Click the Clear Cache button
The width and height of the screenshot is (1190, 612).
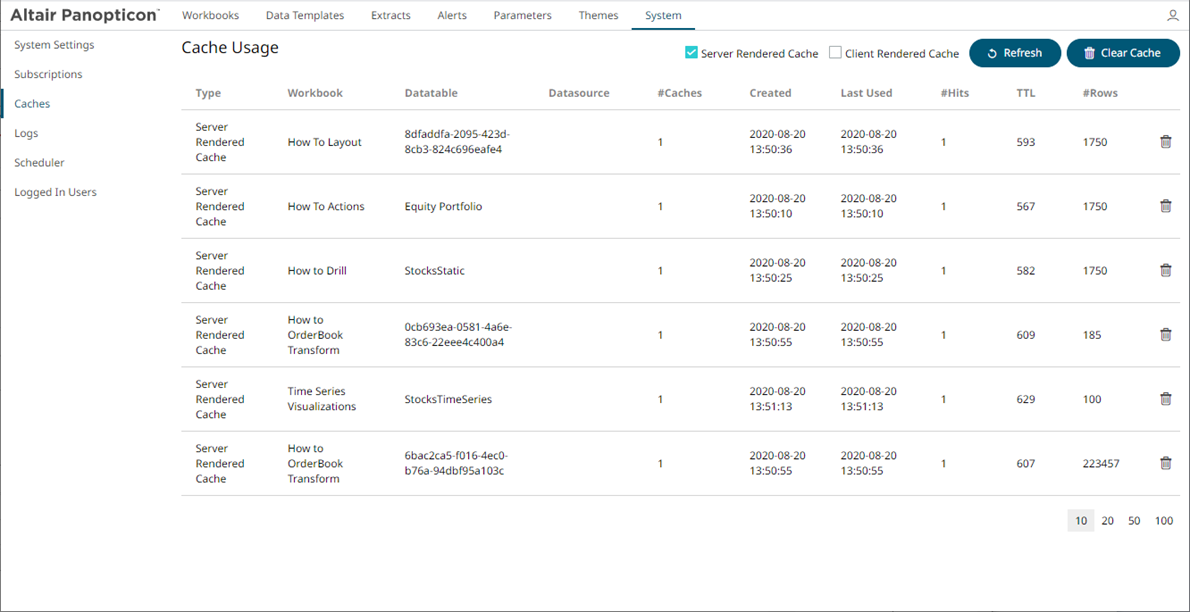pyautogui.click(x=1122, y=53)
